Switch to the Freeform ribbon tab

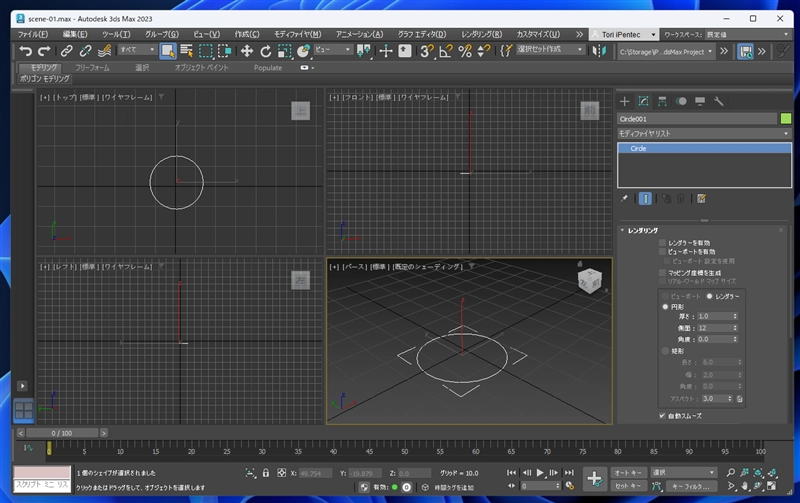pyautogui.click(x=92, y=67)
